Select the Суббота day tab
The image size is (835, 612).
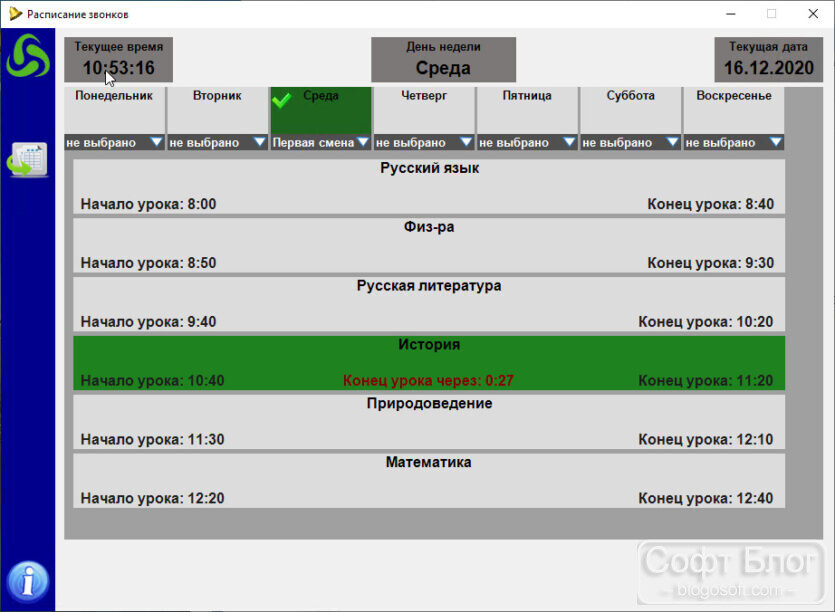630,111
